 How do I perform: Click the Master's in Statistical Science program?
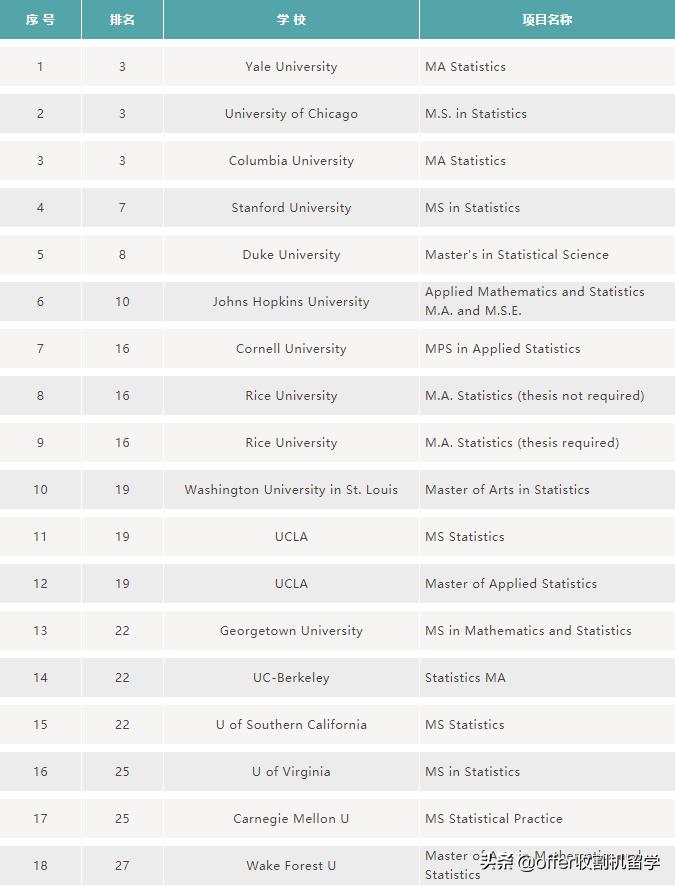(516, 255)
